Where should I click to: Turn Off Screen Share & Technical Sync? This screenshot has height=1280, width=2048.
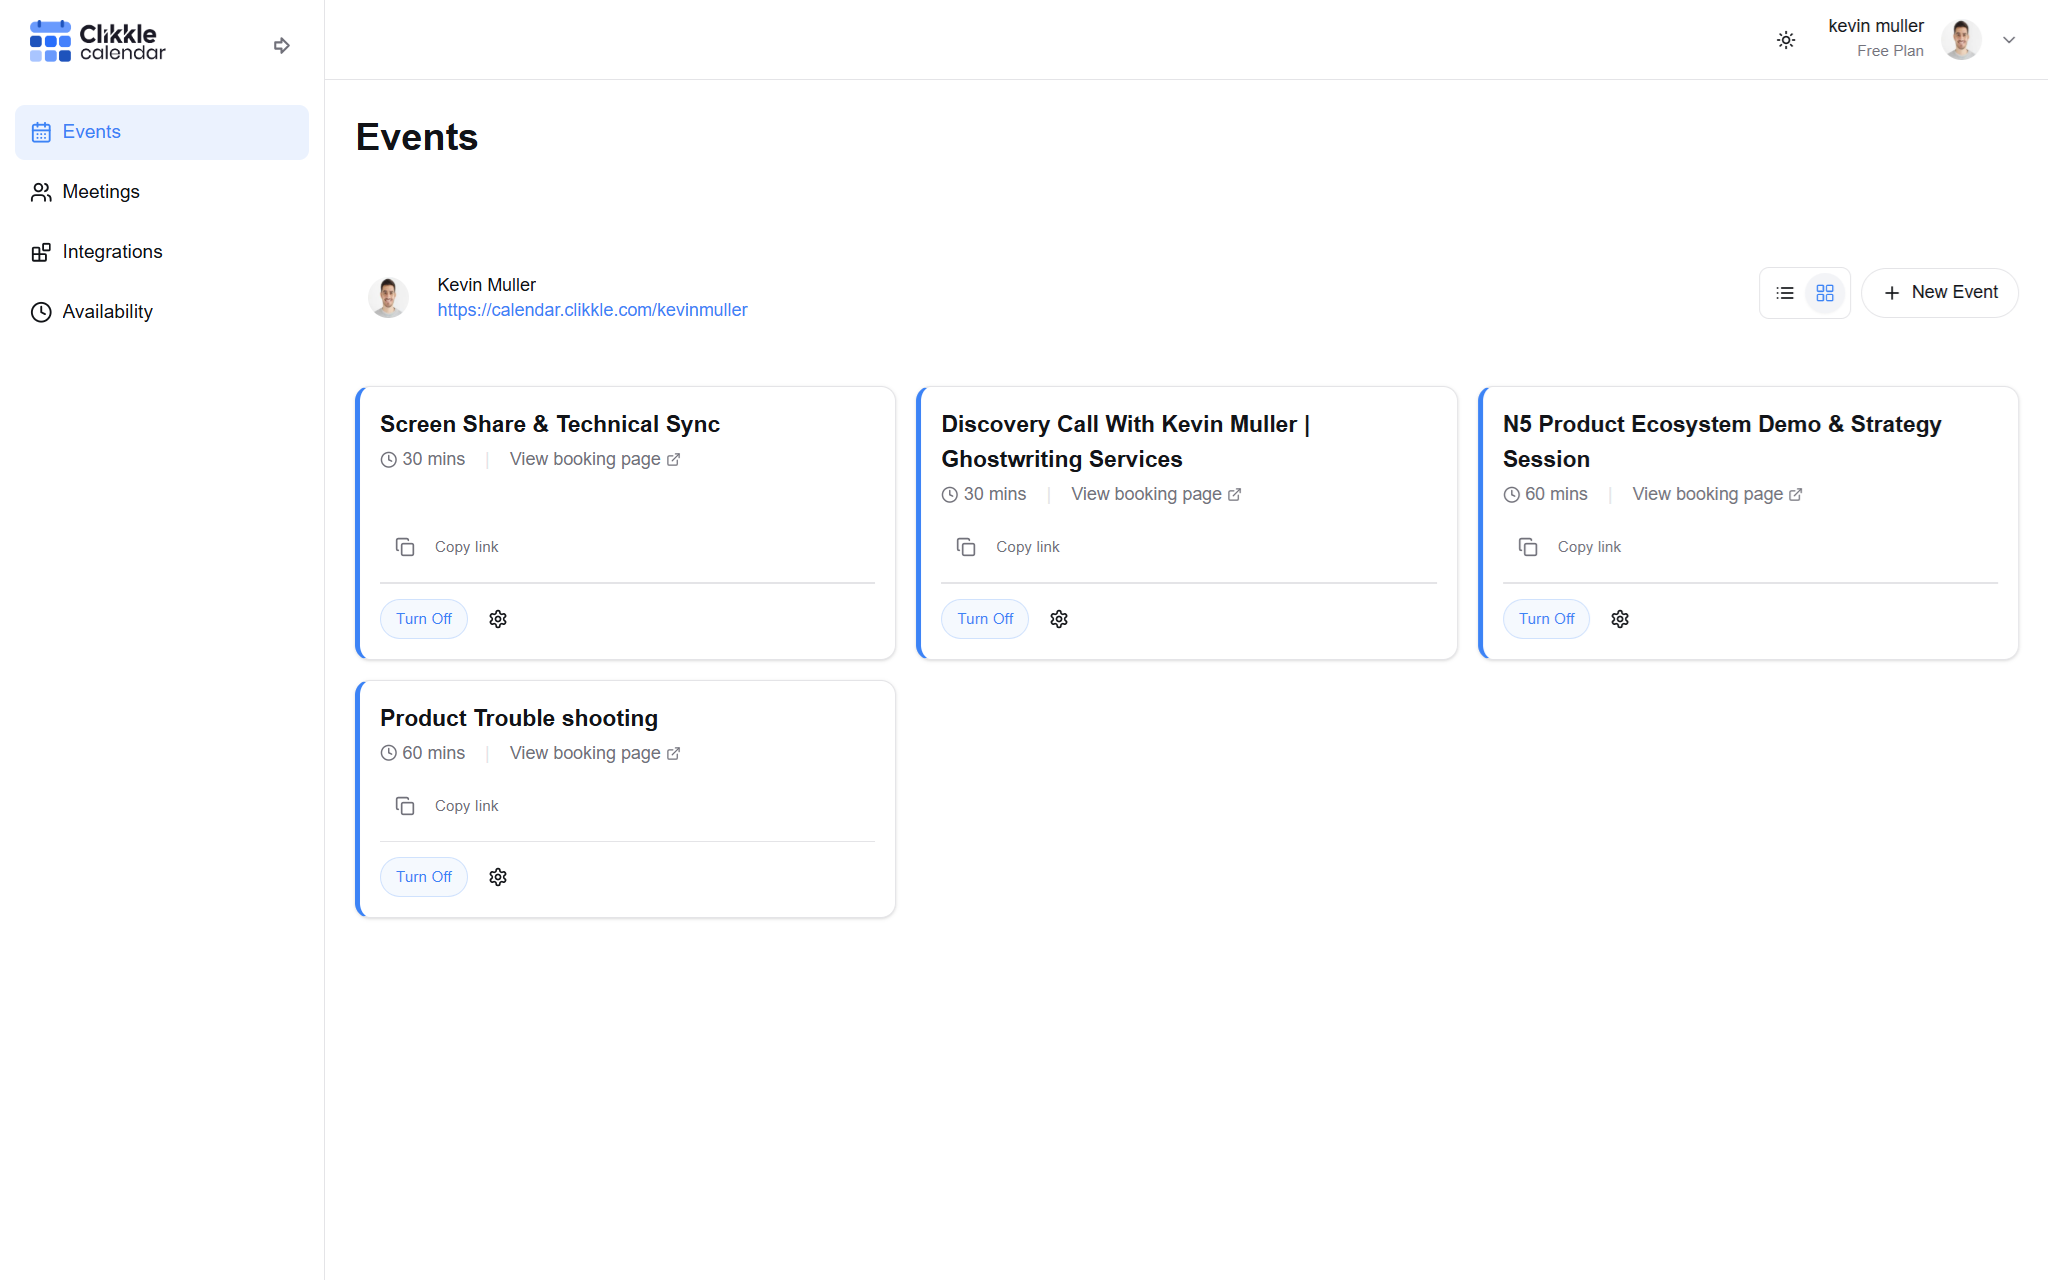424,619
